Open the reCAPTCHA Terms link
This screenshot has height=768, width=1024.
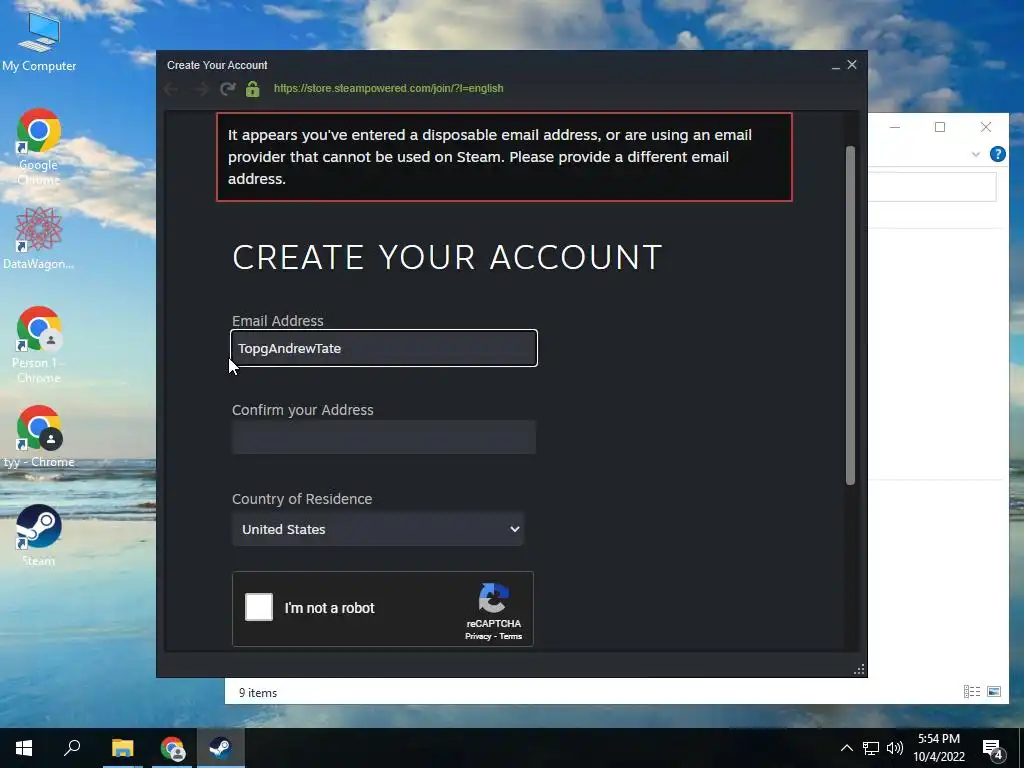tap(511, 636)
